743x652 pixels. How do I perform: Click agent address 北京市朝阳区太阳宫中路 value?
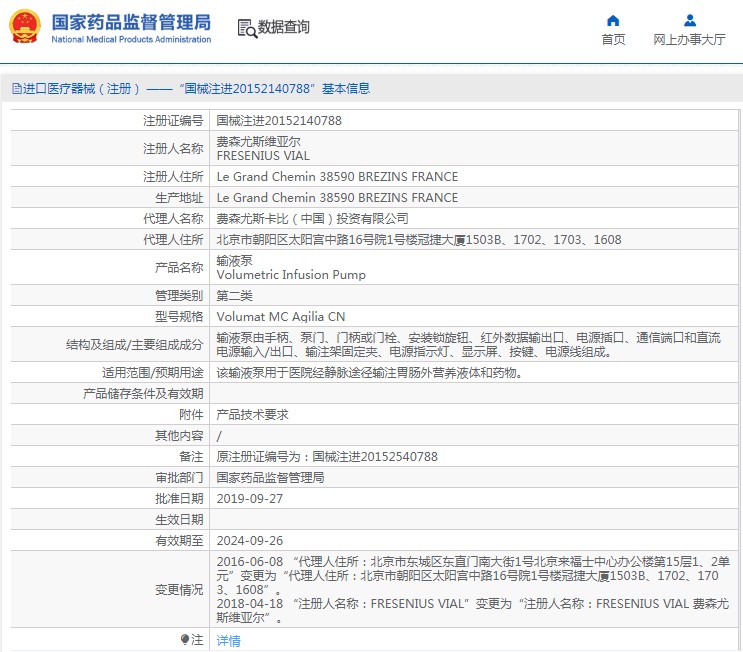click(419, 240)
